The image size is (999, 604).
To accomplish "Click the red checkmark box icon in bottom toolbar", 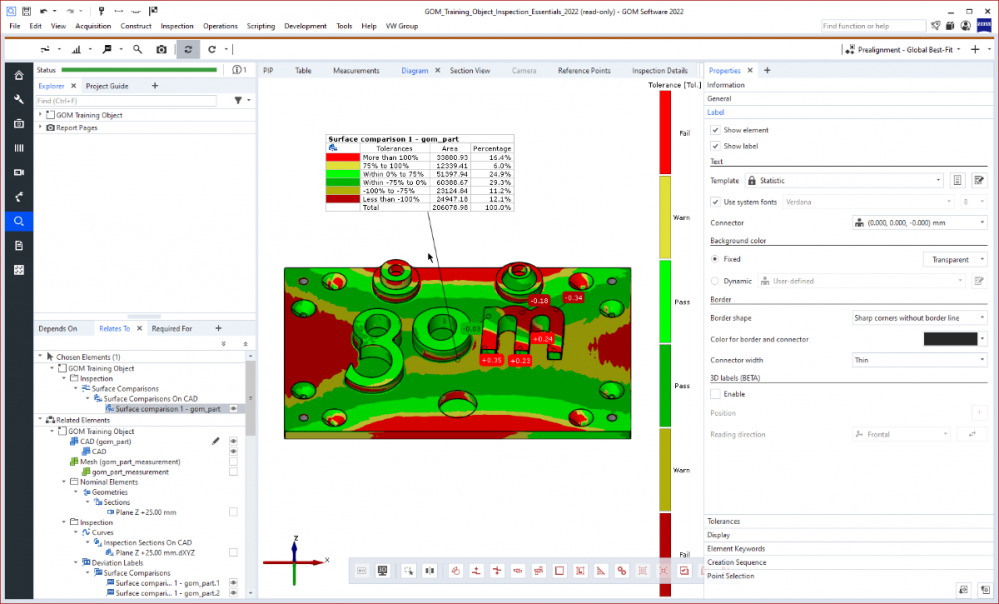I will [684, 571].
